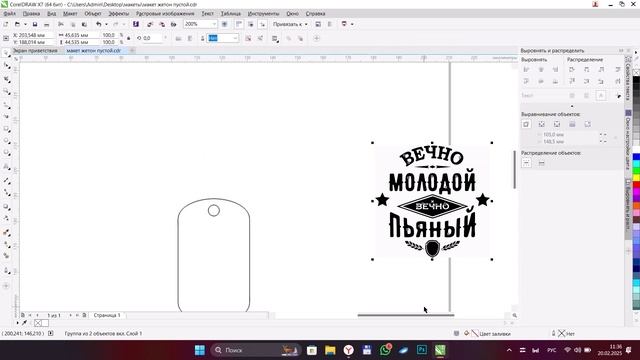This screenshot has width=640, height=360.
Task: Toggle the Show rulers button
Action: (239, 24)
